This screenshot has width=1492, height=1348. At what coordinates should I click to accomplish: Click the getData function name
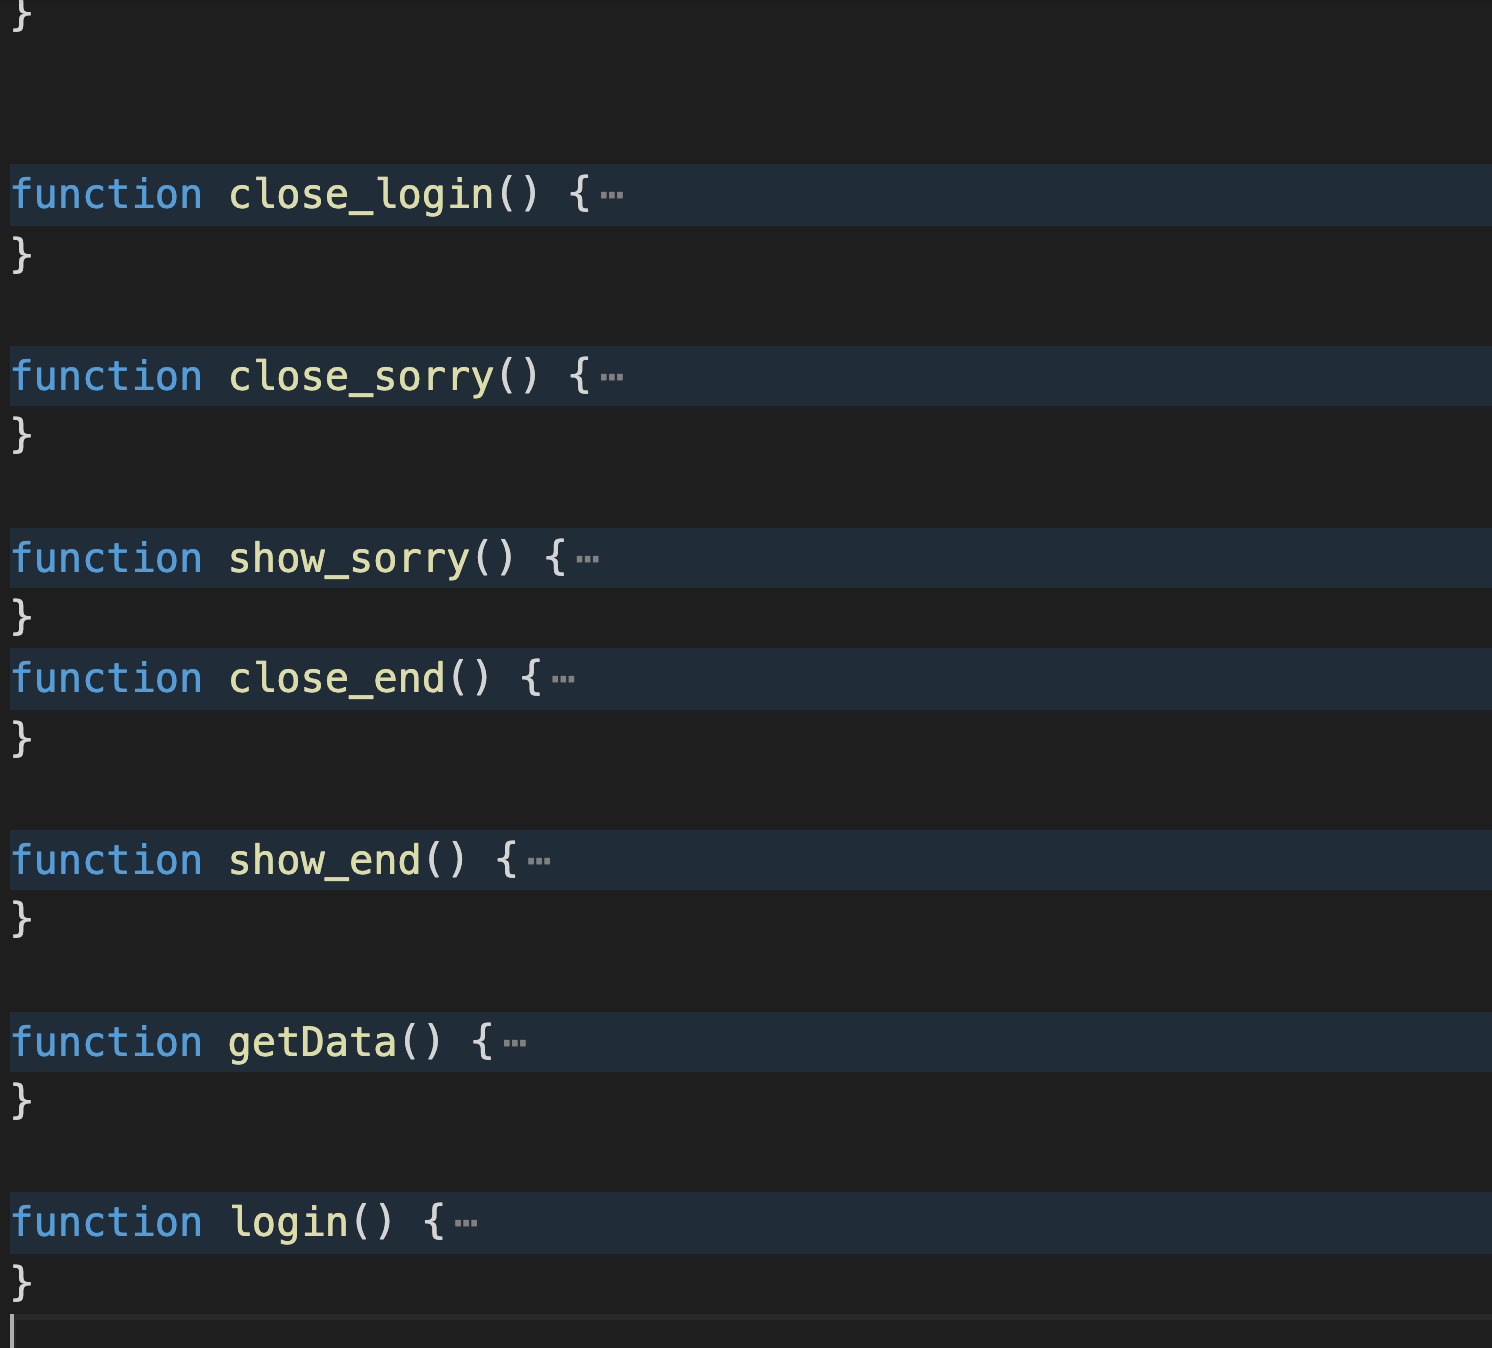pyautogui.click(x=312, y=1043)
